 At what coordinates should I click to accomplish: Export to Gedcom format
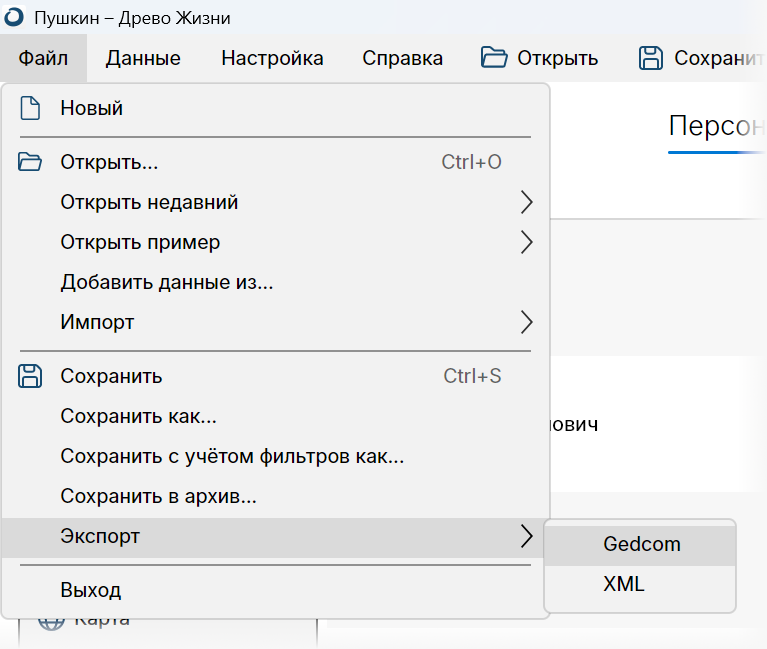[x=640, y=544]
